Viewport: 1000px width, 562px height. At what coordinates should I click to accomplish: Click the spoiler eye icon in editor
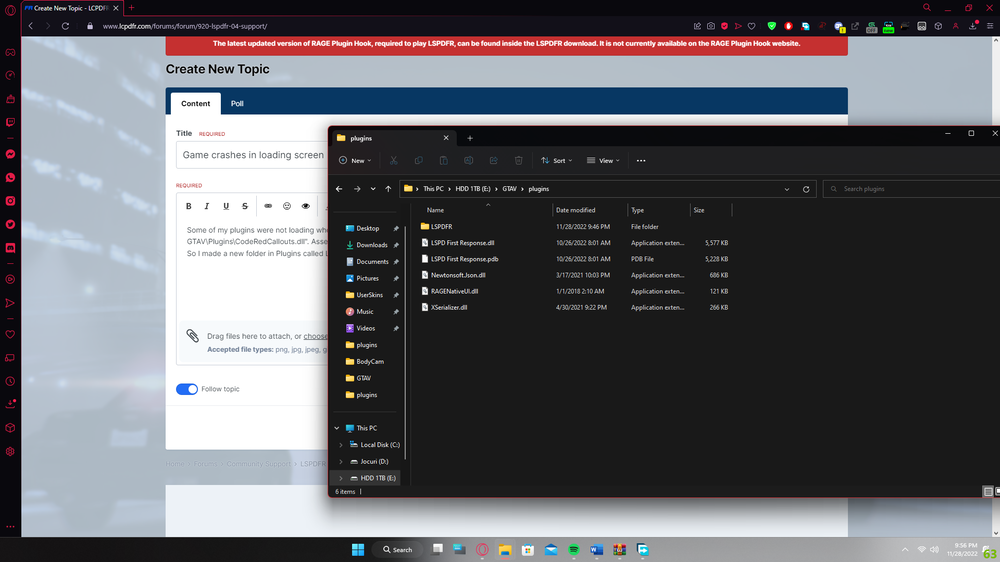pos(306,206)
